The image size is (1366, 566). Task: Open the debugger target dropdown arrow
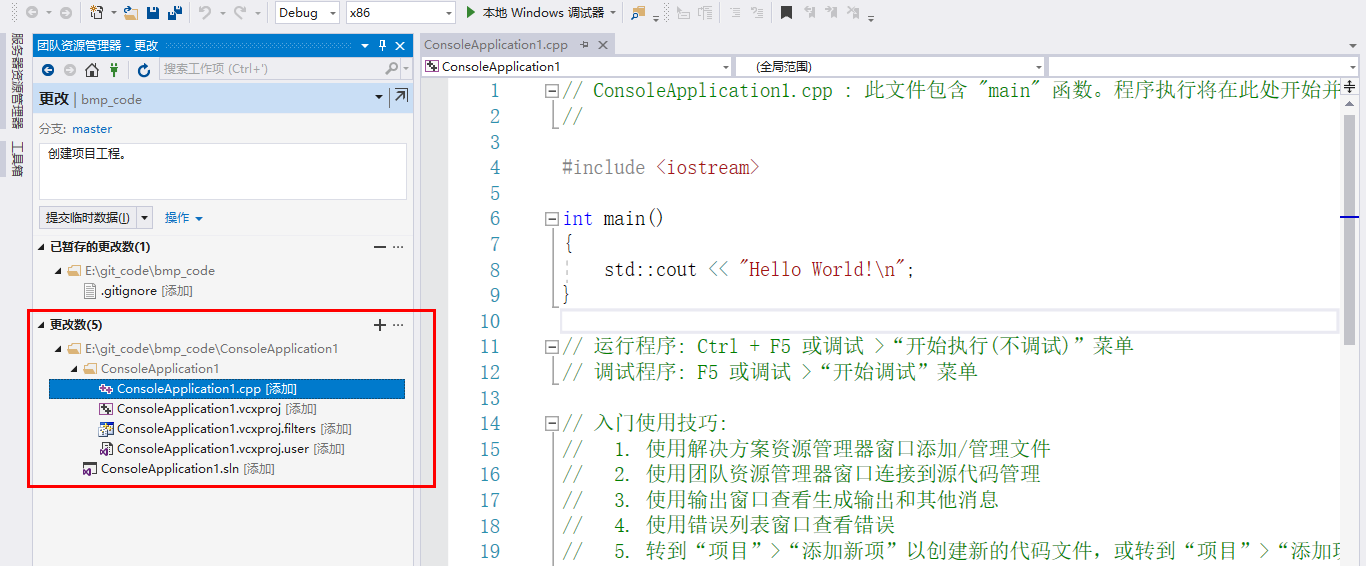pyautogui.click(x=612, y=13)
